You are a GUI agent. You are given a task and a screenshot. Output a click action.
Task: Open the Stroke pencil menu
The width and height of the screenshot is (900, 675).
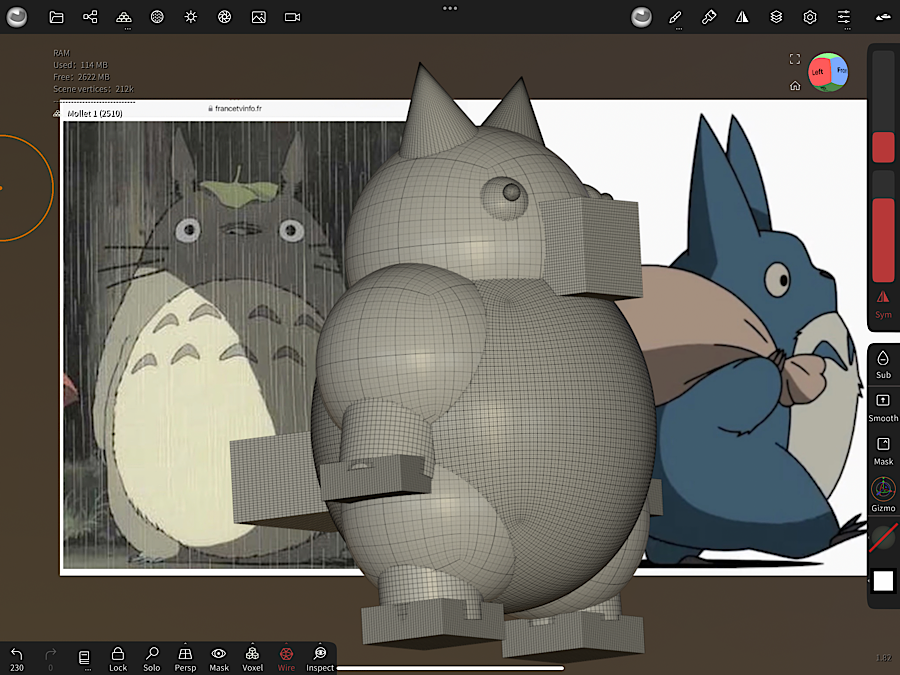pyautogui.click(x=675, y=17)
